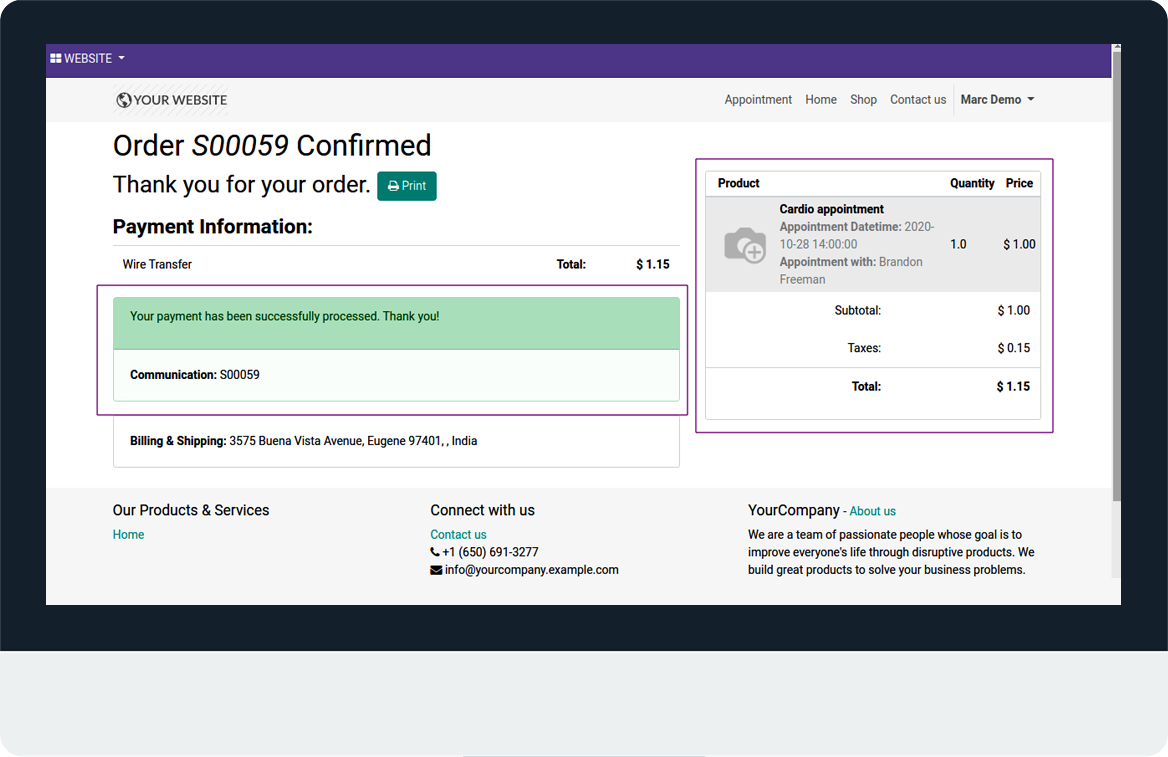The height and width of the screenshot is (757, 1168).
Task: Click the Taxes $ 0.15 amount
Action: click(x=1014, y=348)
